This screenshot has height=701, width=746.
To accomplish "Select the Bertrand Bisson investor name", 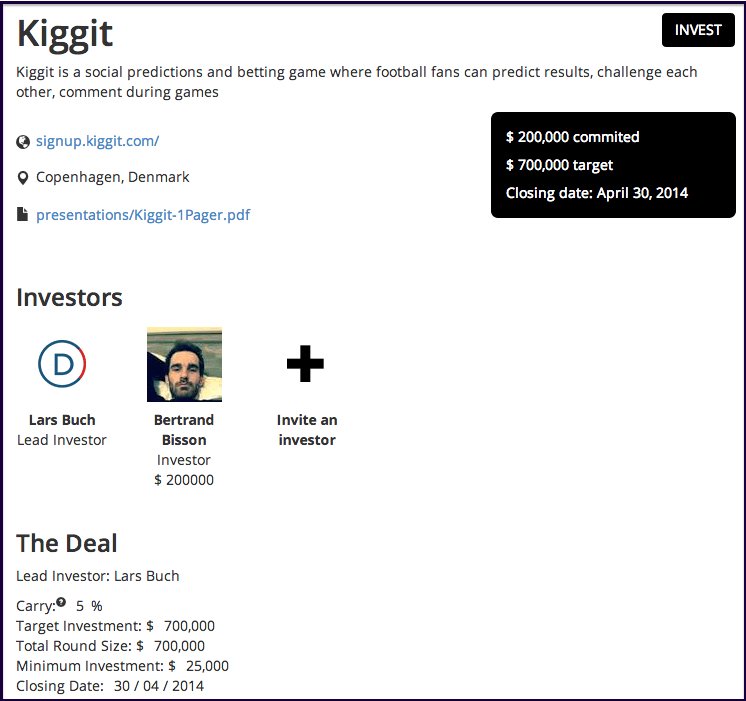I will tap(184, 430).
